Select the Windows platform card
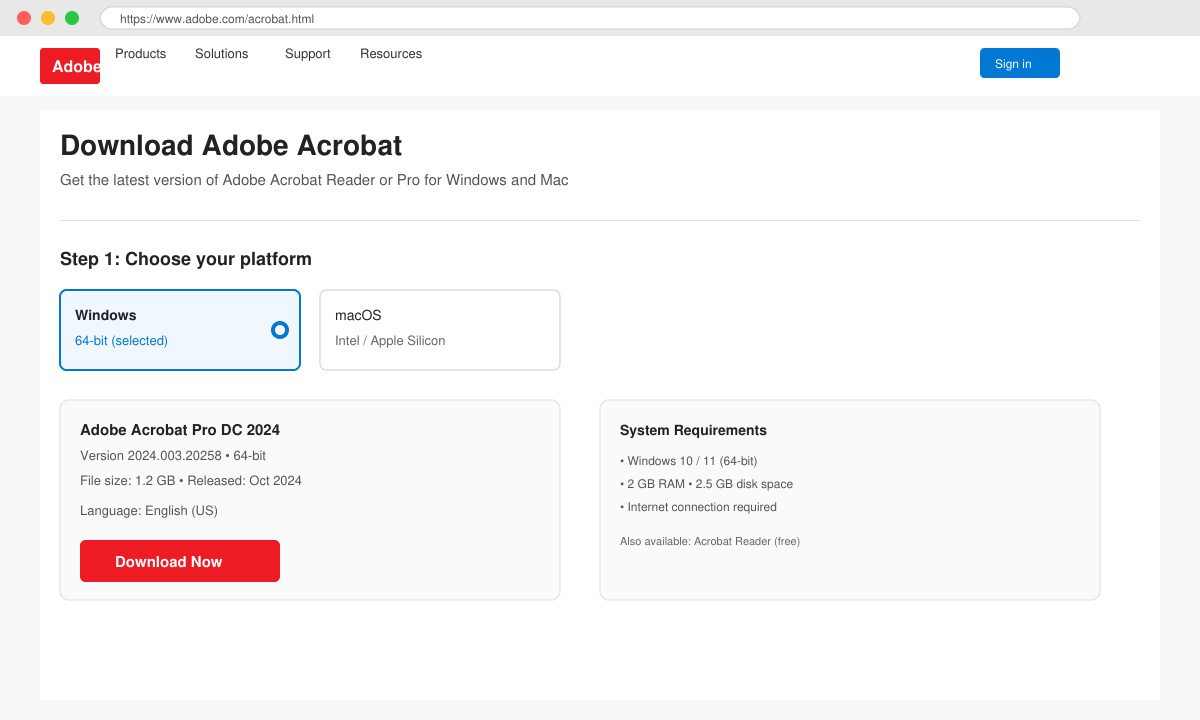The image size is (1200, 720). pyautogui.click(x=180, y=330)
